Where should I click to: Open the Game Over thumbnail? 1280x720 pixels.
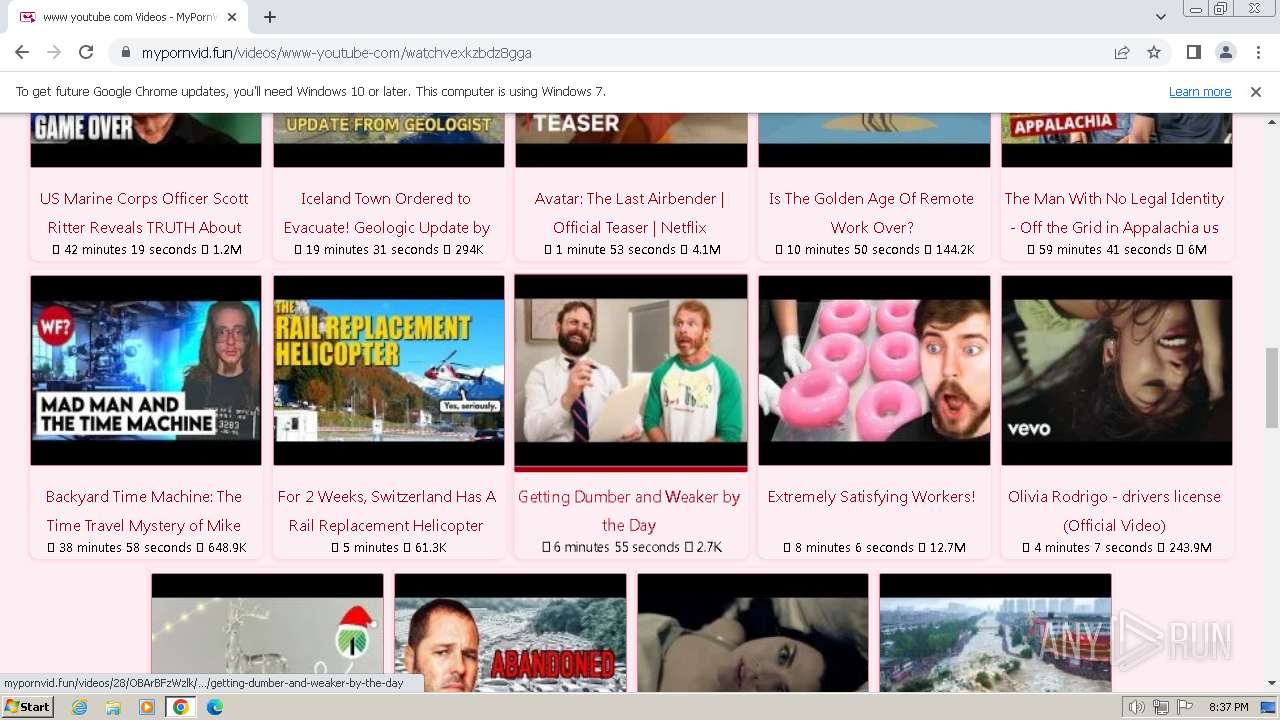click(146, 140)
